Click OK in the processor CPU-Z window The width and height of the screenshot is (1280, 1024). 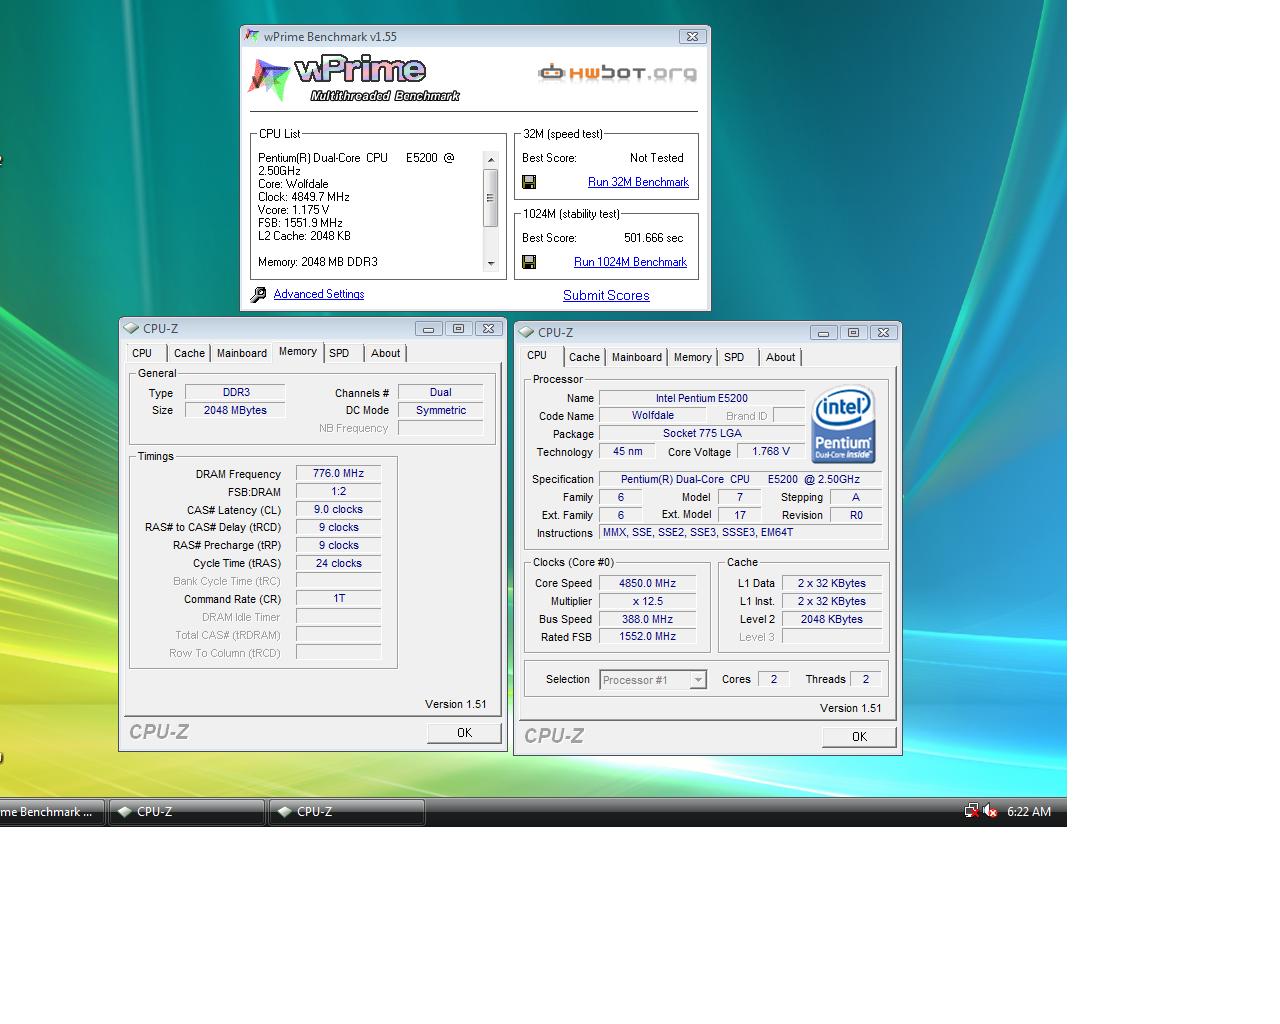(x=859, y=737)
